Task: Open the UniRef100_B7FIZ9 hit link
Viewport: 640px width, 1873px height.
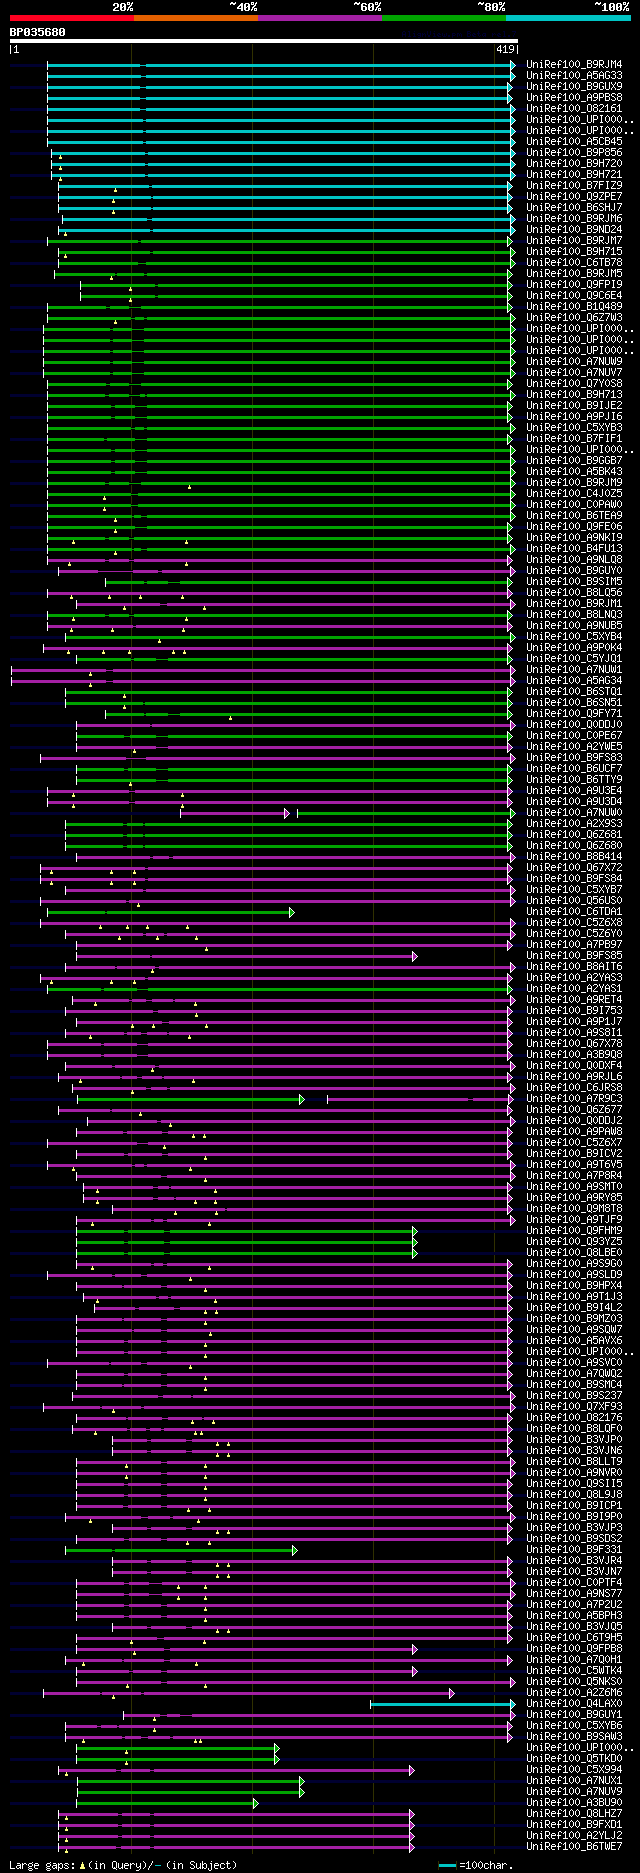Action: 574,186
